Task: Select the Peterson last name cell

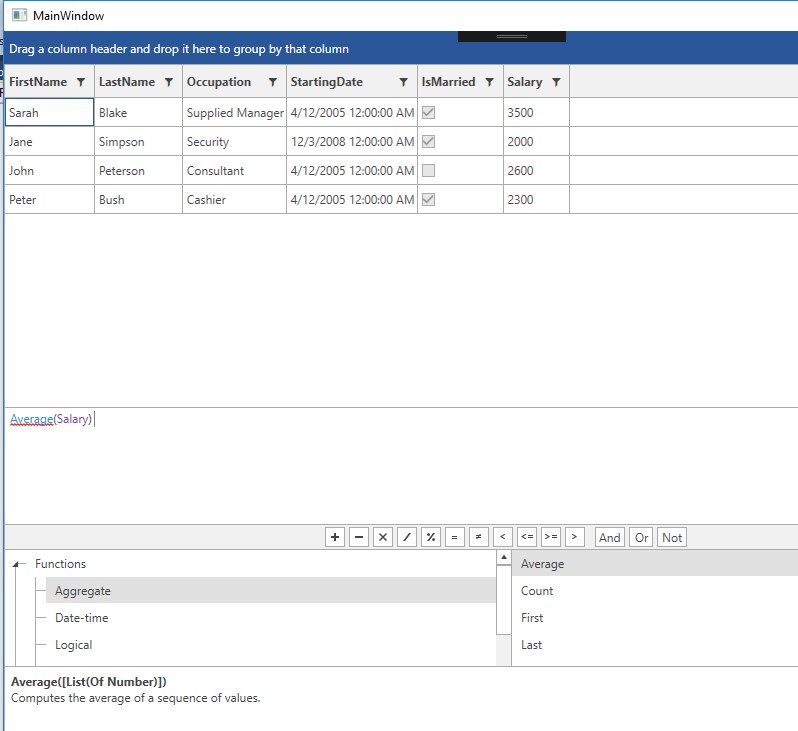Action: click(x=138, y=171)
